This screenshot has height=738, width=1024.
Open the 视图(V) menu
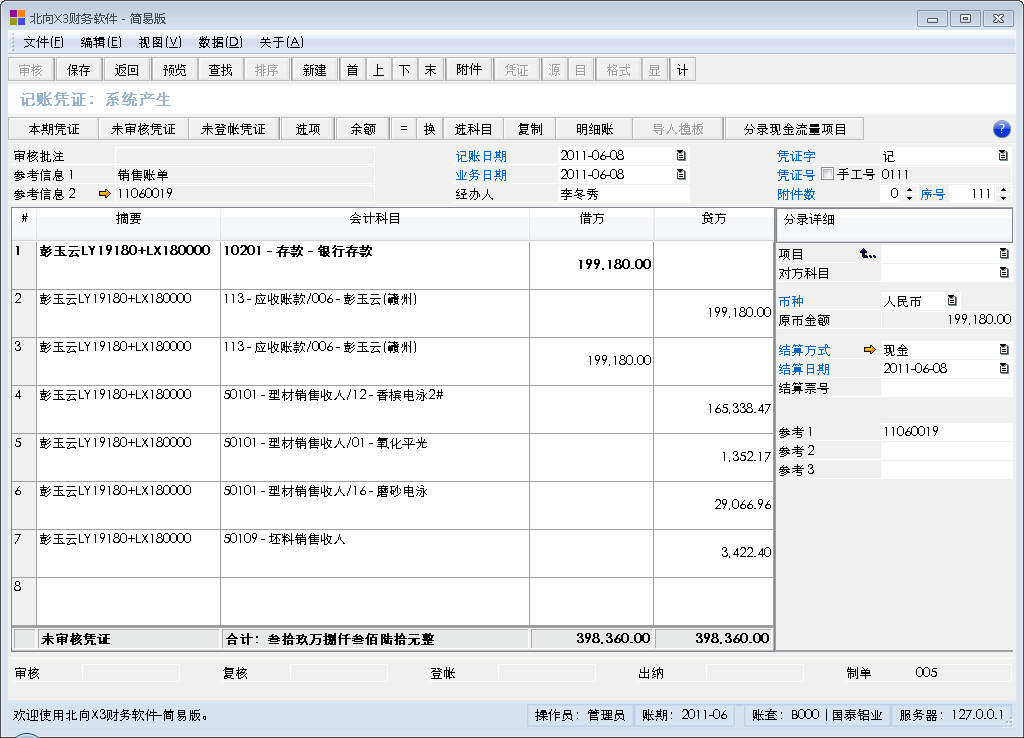pyautogui.click(x=160, y=42)
